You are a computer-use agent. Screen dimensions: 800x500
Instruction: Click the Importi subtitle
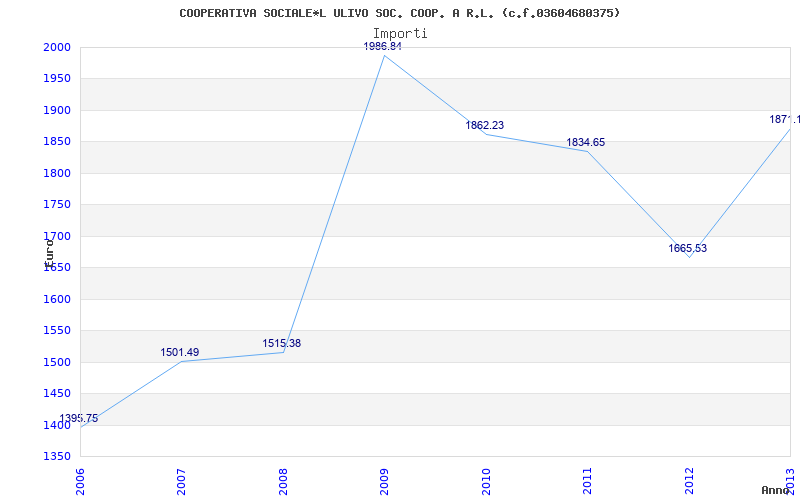click(x=399, y=34)
